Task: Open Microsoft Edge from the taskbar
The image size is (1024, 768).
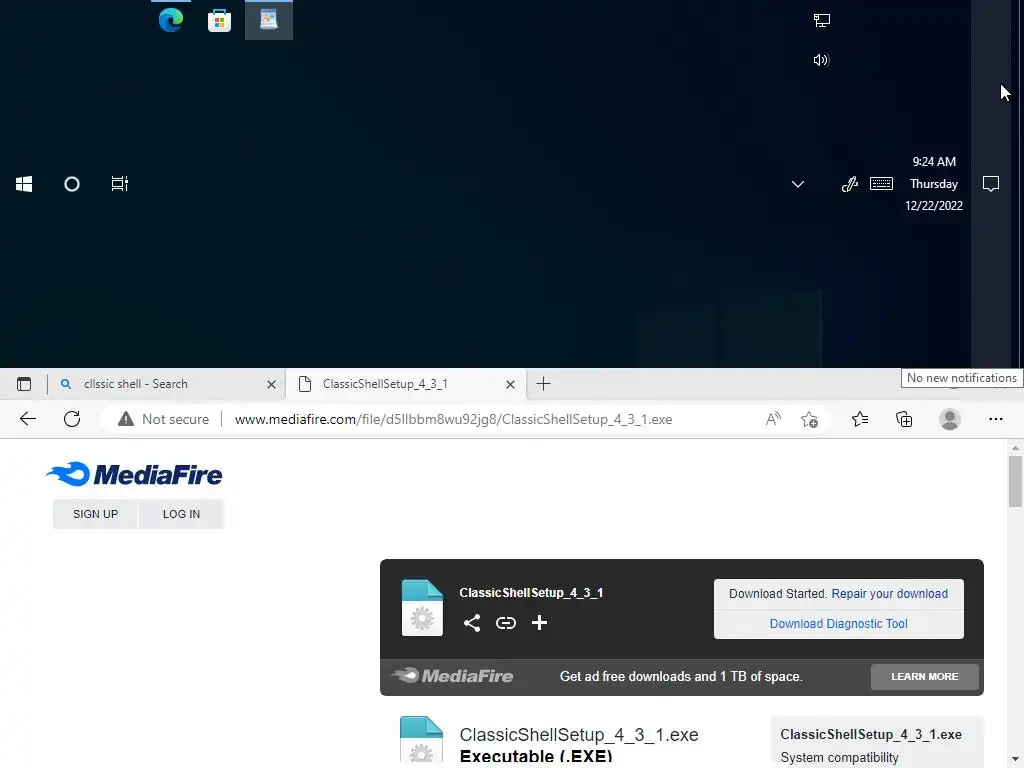Action: coord(171,20)
